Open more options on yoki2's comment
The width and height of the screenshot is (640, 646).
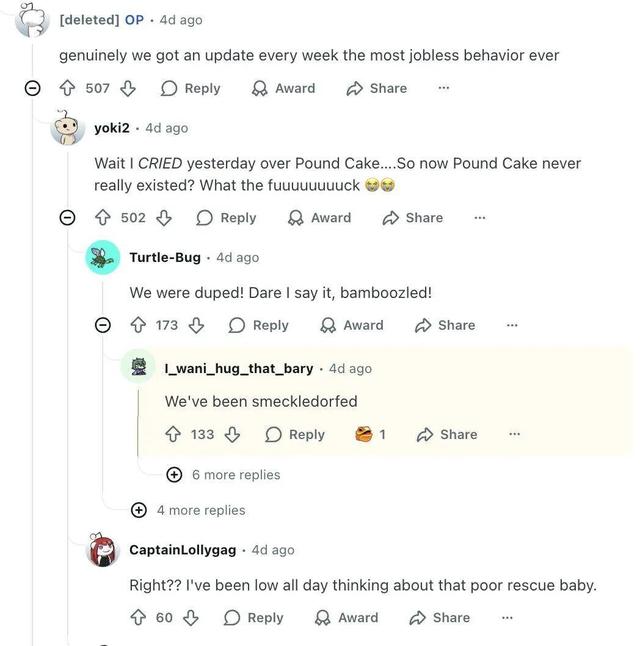(x=479, y=217)
